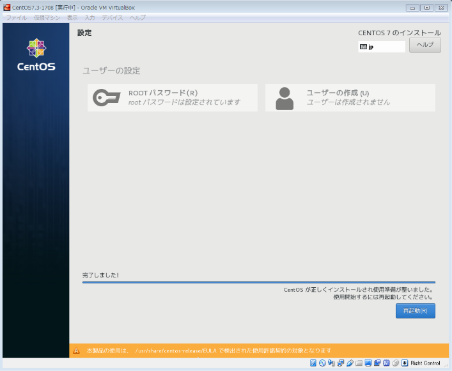Click the optical disc status icon
The width and height of the screenshot is (452, 371).
322,363
